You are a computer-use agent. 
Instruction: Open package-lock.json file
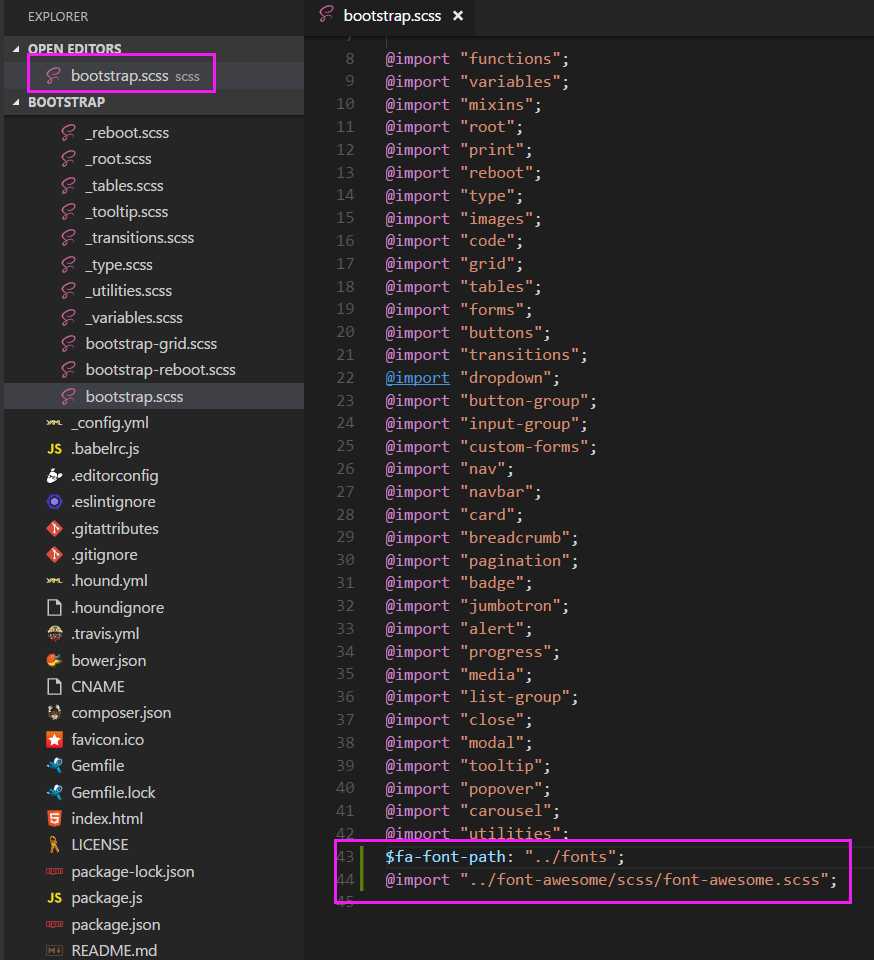(x=133, y=872)
